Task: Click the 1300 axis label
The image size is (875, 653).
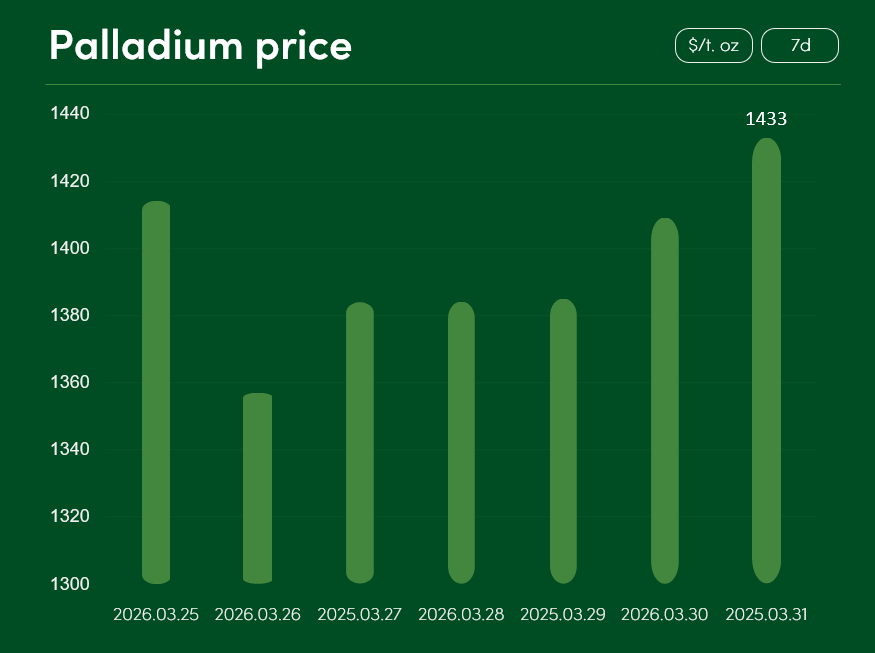Action: [70, 584]
